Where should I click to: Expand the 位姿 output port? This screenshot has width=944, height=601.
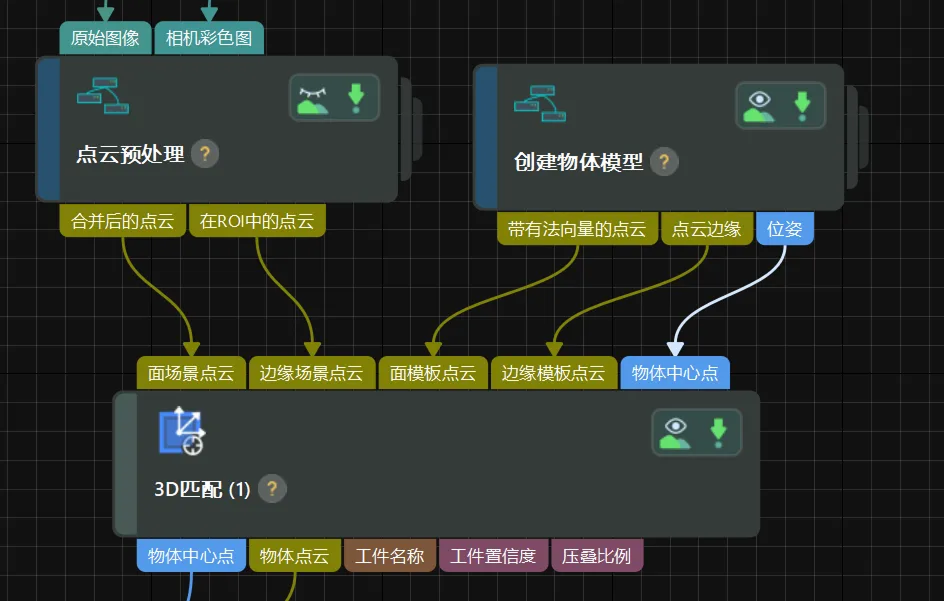click(786, 228)
